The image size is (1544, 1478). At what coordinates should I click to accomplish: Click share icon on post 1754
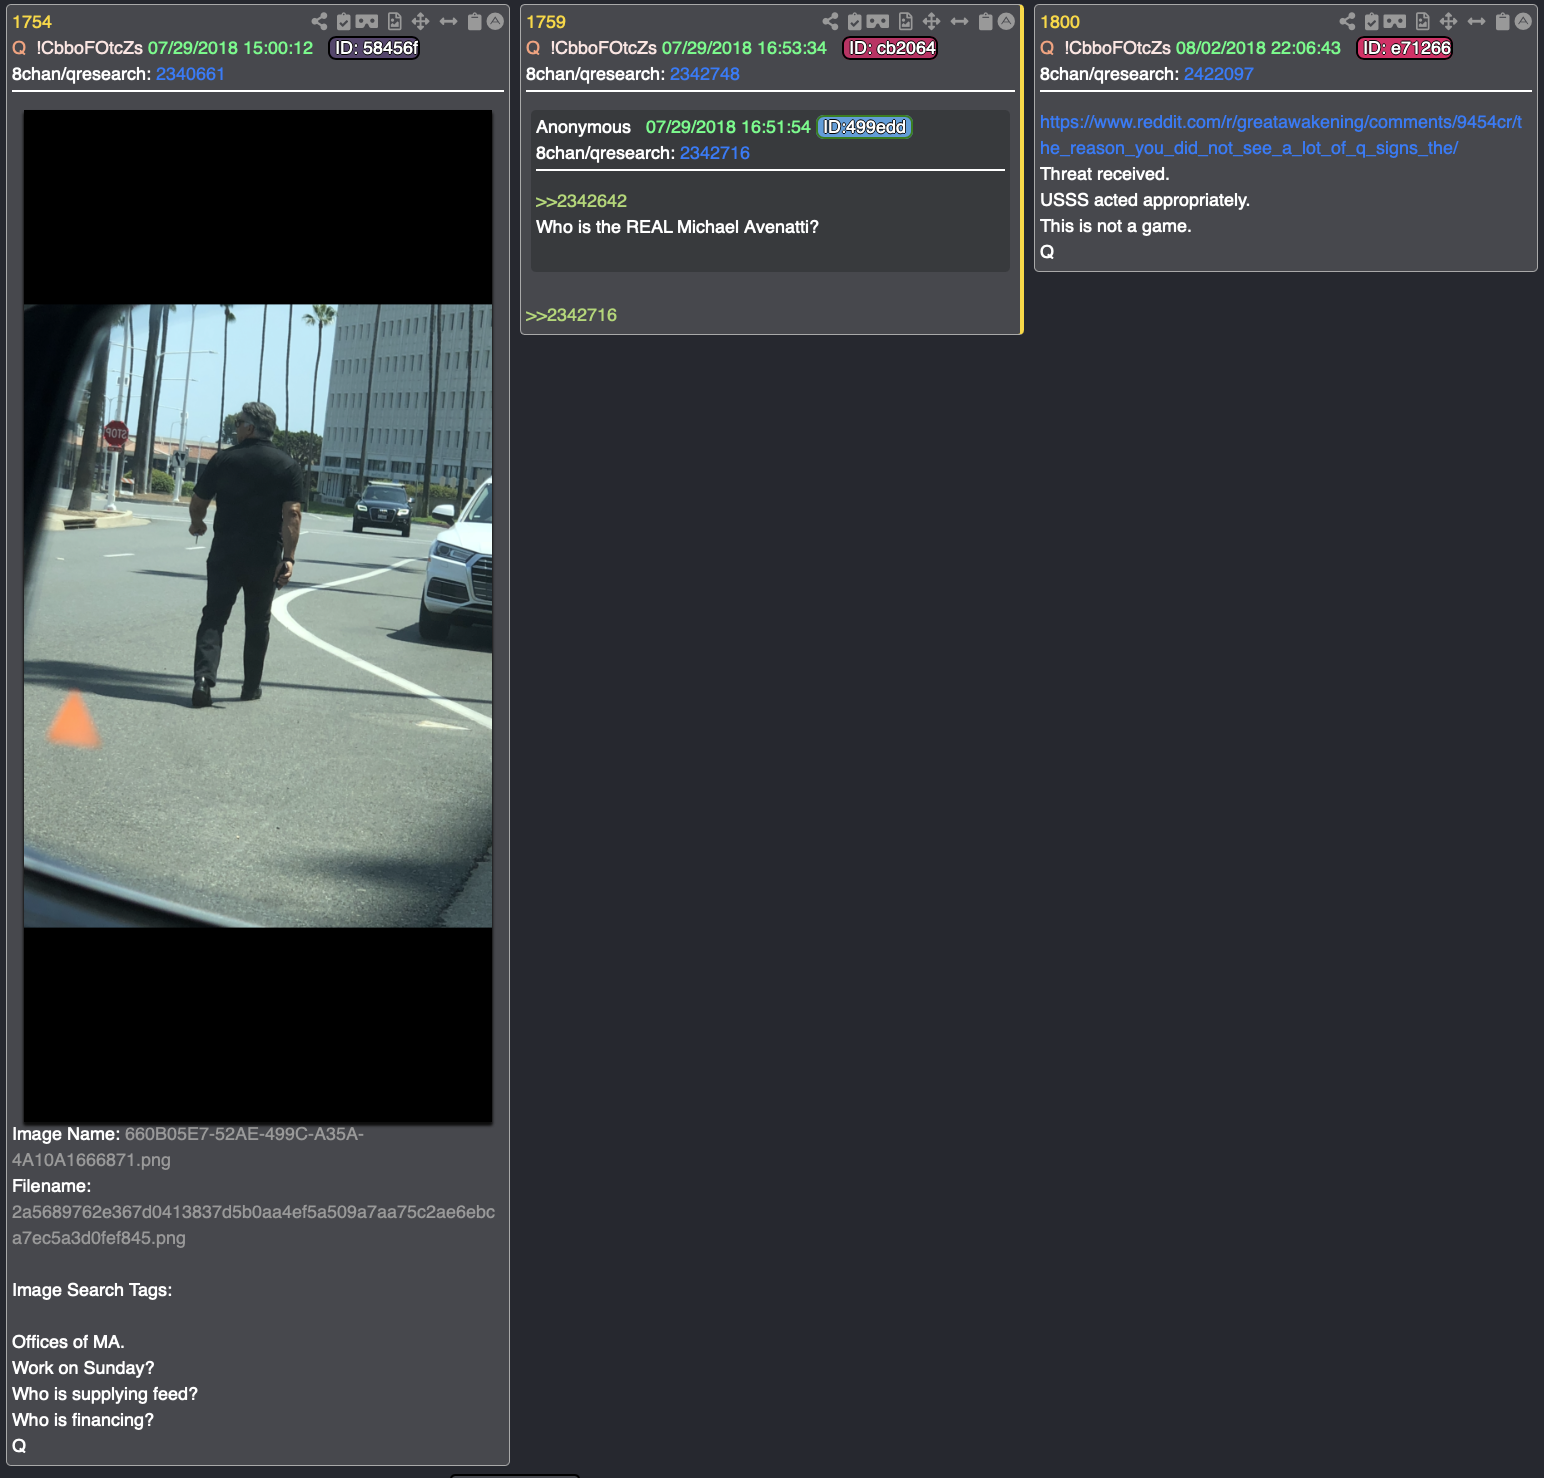[319, 21]
